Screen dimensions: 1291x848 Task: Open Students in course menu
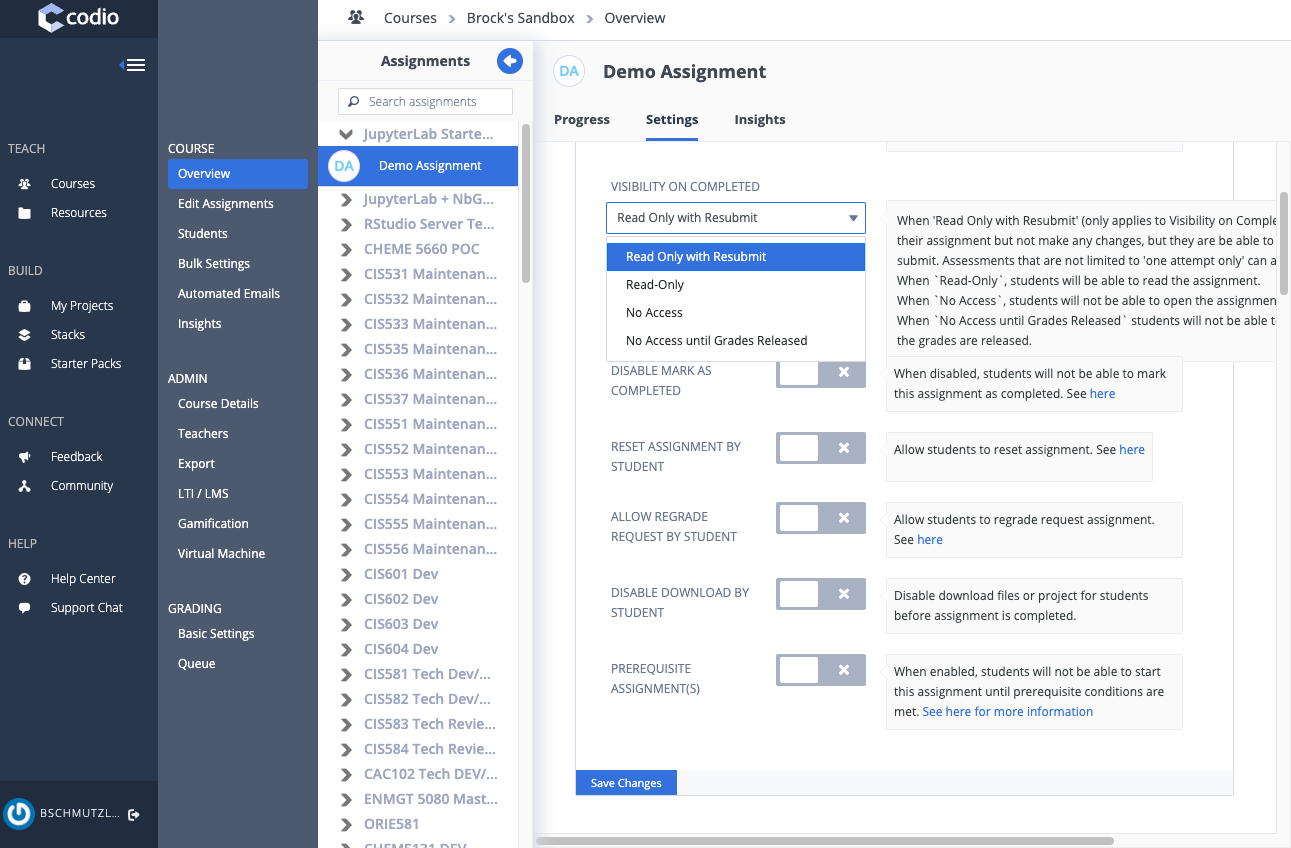click(203, 234)
